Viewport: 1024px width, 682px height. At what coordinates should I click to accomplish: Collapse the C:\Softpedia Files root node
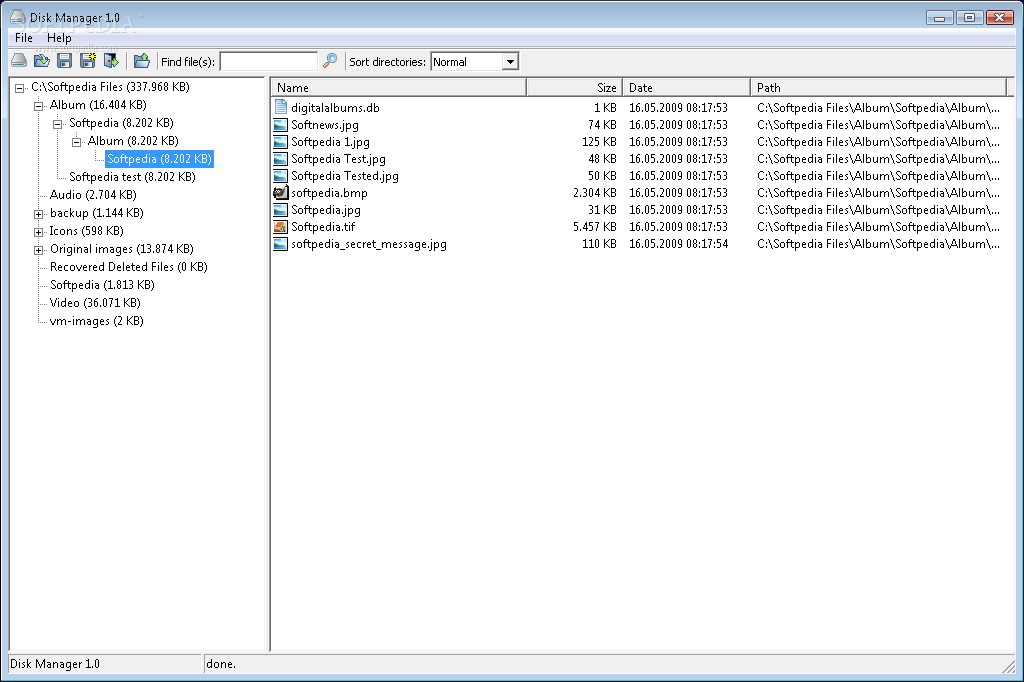tap(20, 88)
